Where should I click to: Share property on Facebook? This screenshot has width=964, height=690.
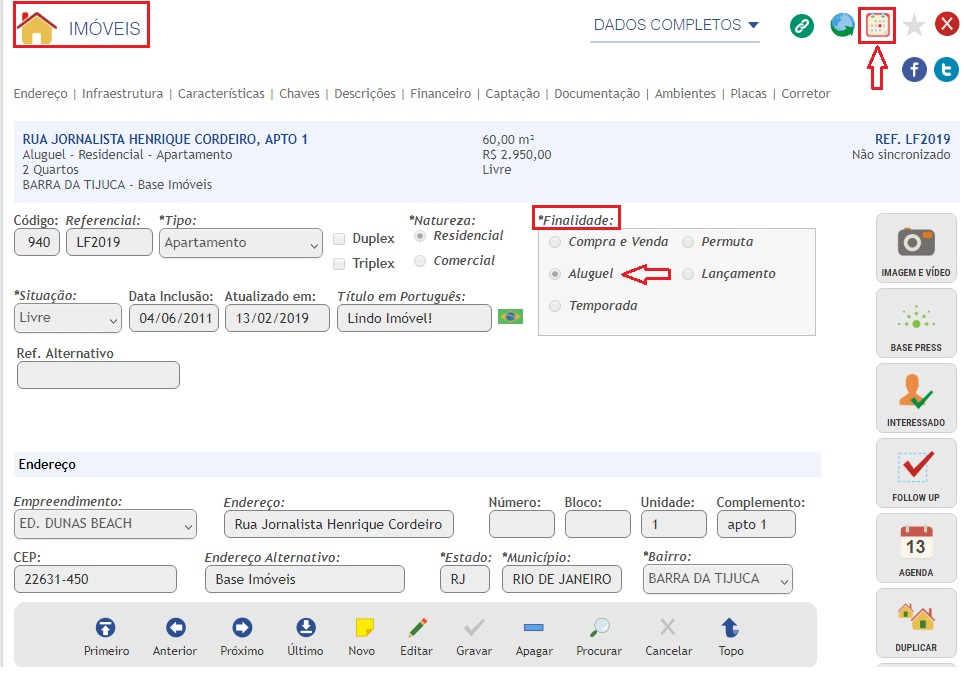point(914,69)
